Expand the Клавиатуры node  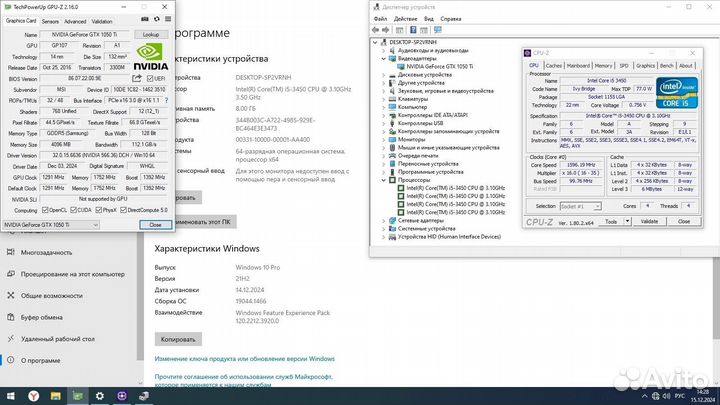click(x=383, y=99)
